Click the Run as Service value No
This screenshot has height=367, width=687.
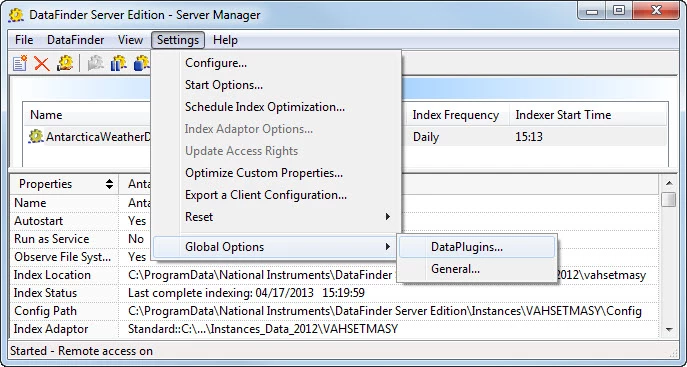click(x=136, y=239)
